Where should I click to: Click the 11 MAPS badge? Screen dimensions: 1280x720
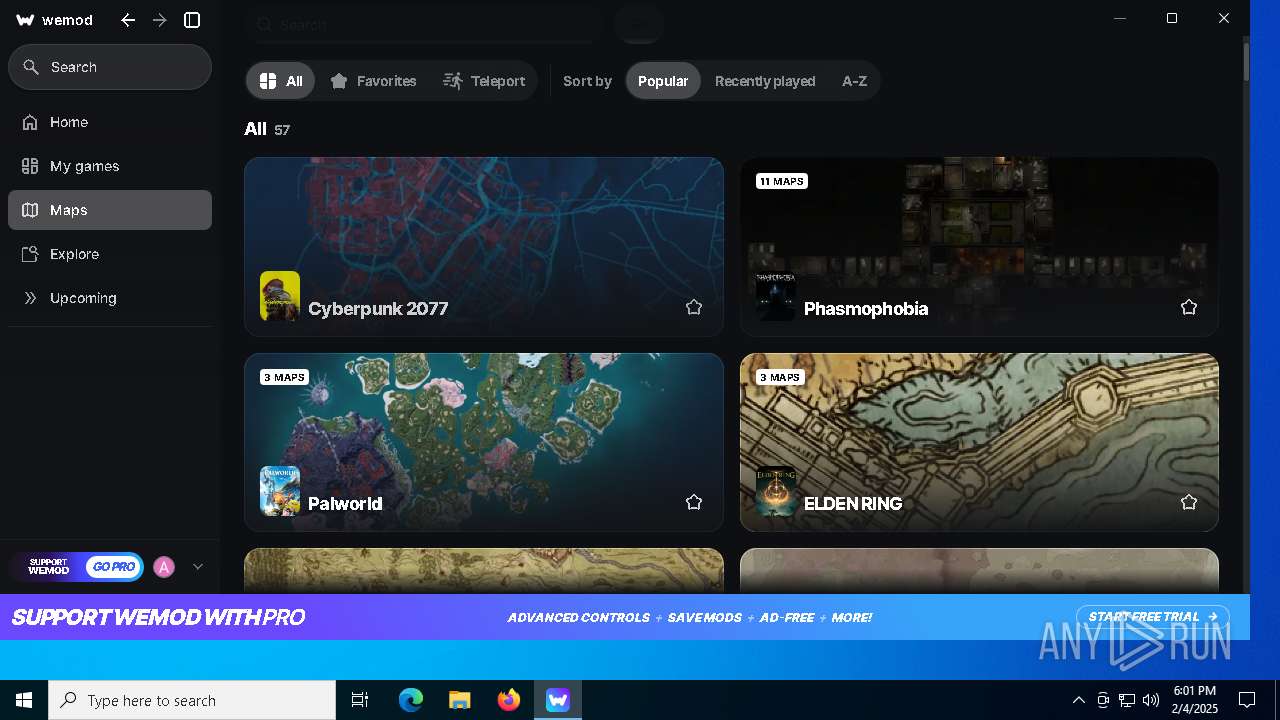tap(782, 181)
